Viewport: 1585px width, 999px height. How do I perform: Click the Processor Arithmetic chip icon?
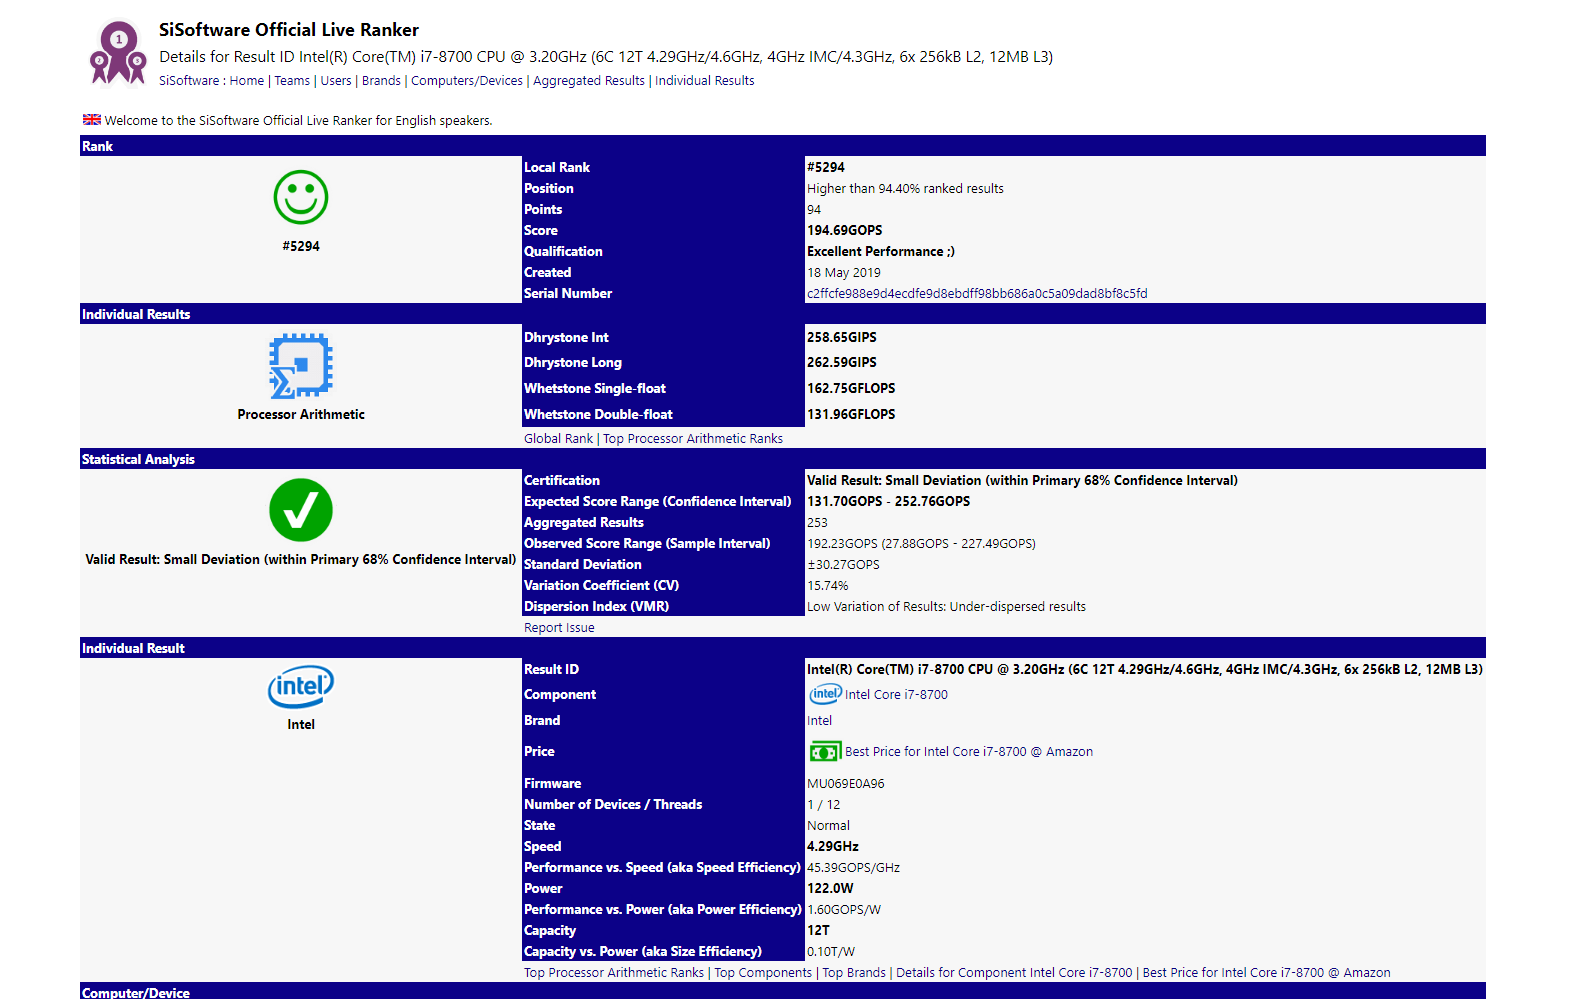coord(301,366)
